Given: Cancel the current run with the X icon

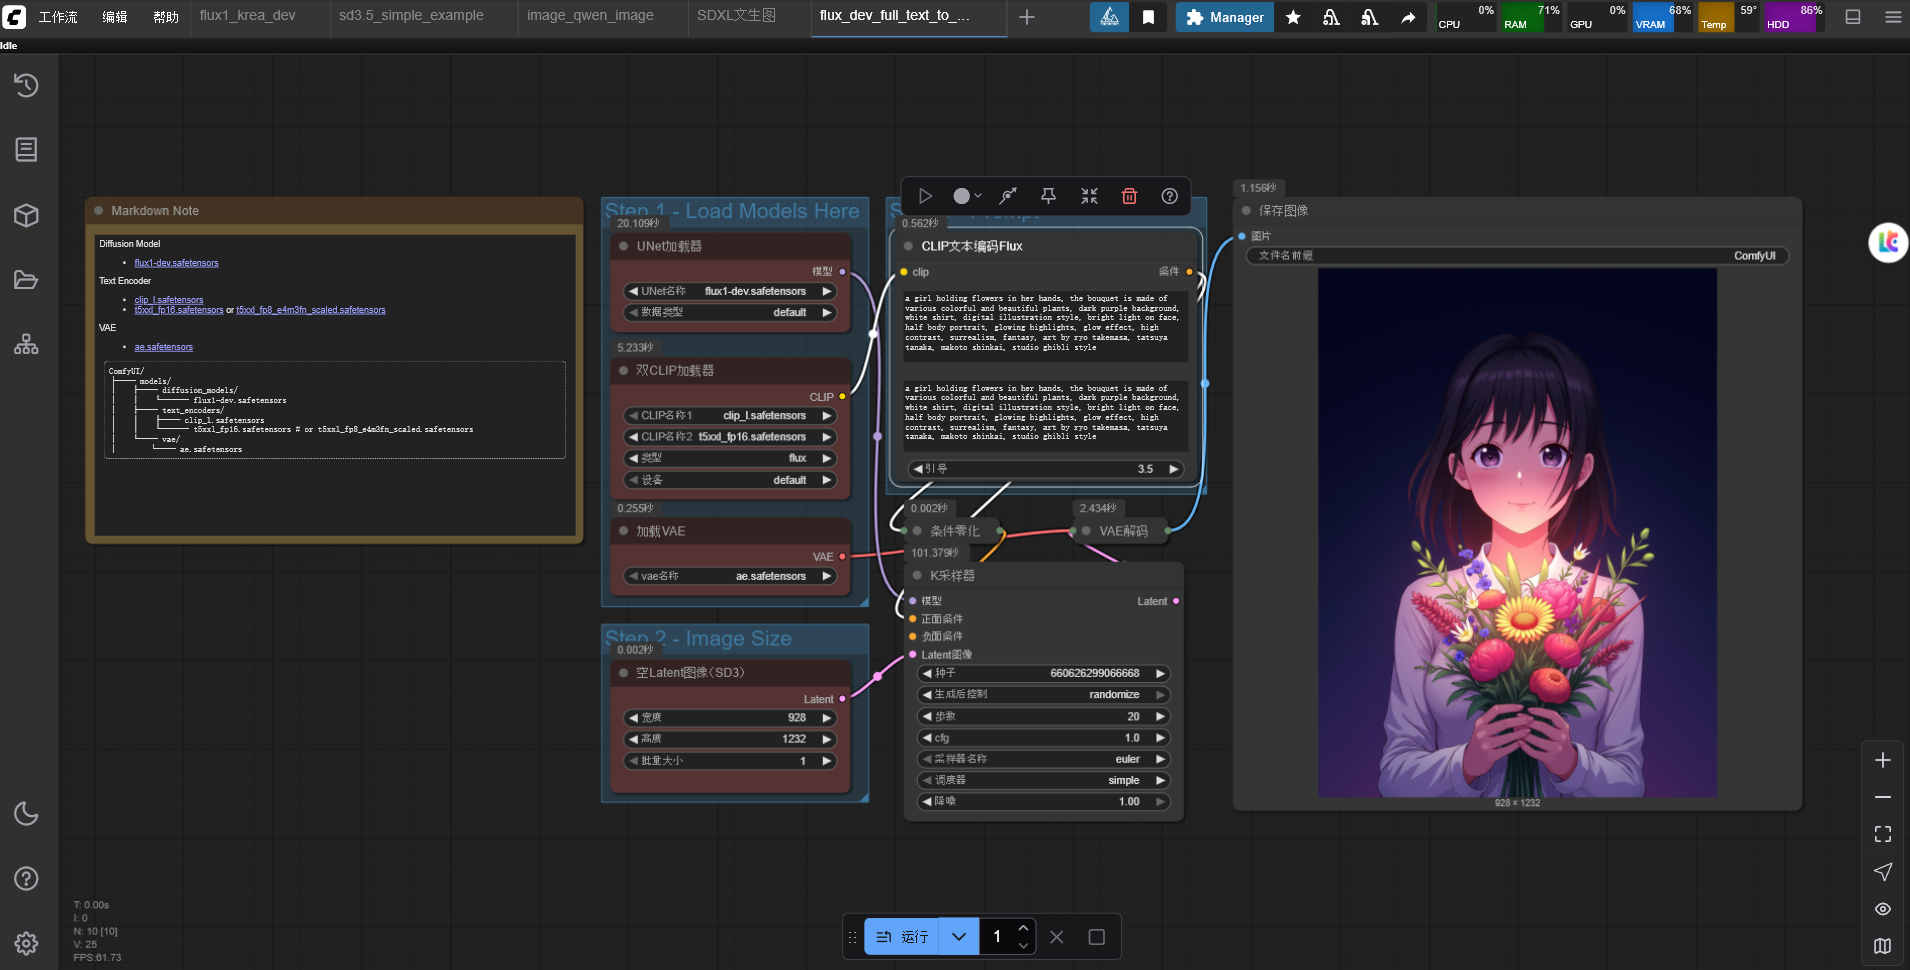Looking at the screenshot, I should point(1057,937).
